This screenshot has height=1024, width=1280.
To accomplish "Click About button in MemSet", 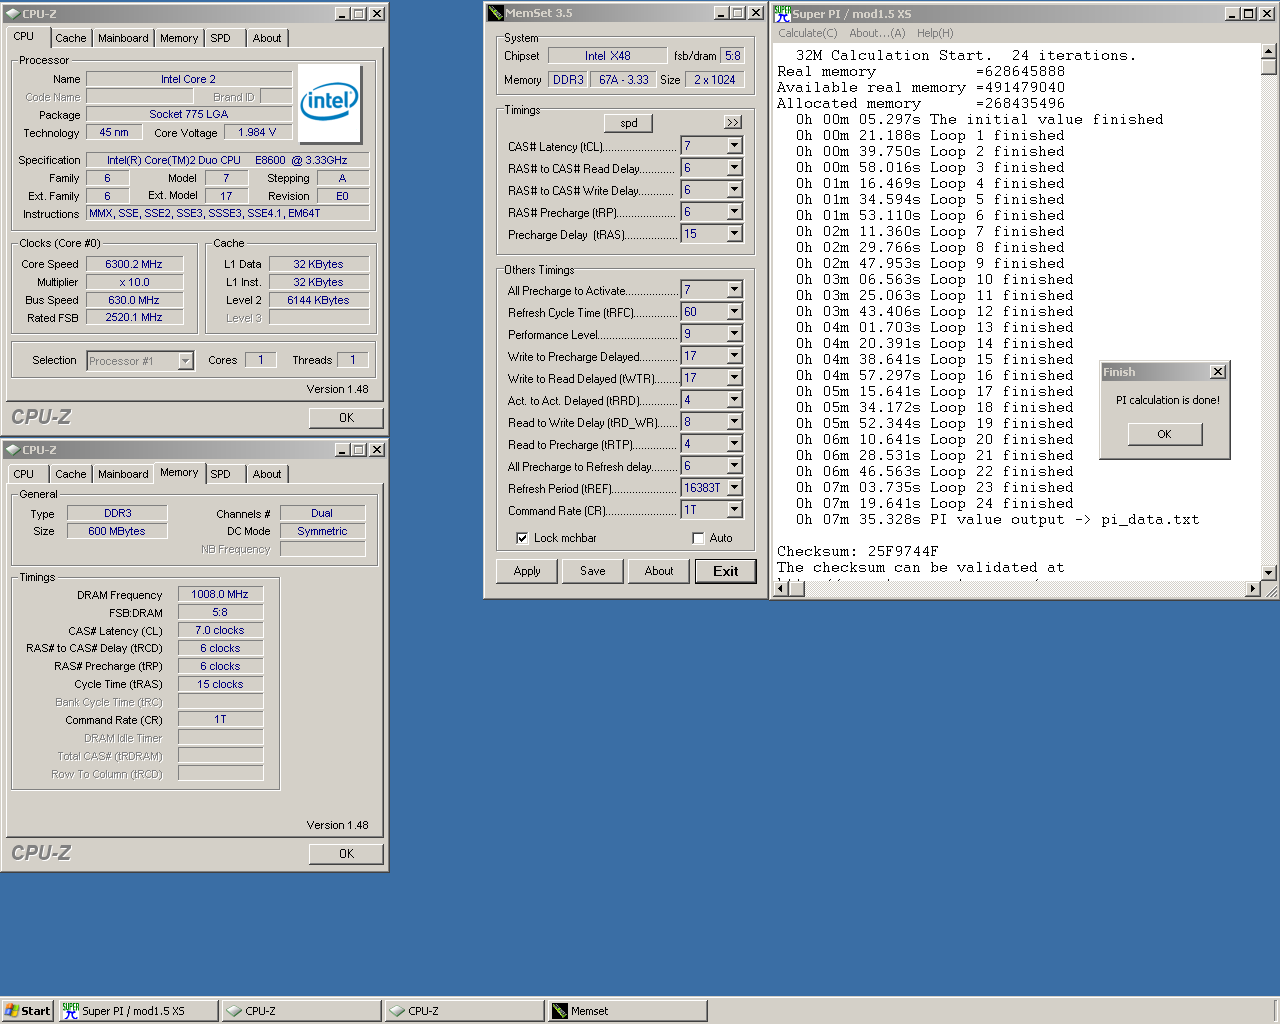I will pyautogui.click(x=659, y=571).
